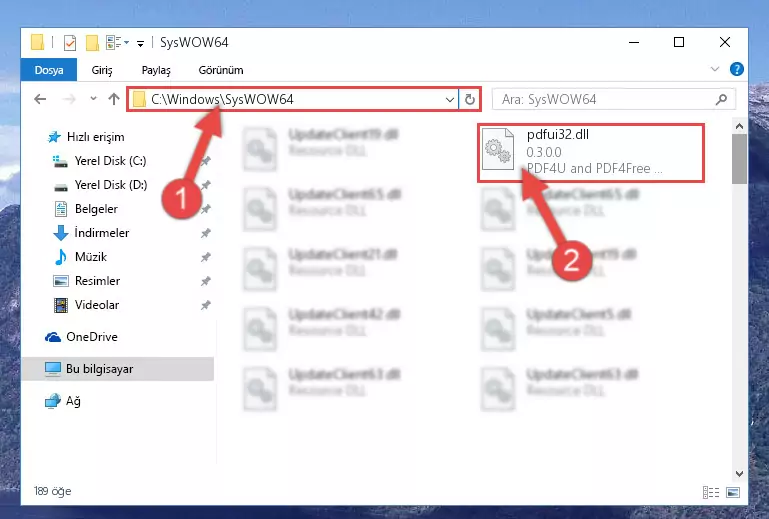This screenshot has height=519, width=769.
Task: Switch to details view in status bar
Action: coord(711,492)
